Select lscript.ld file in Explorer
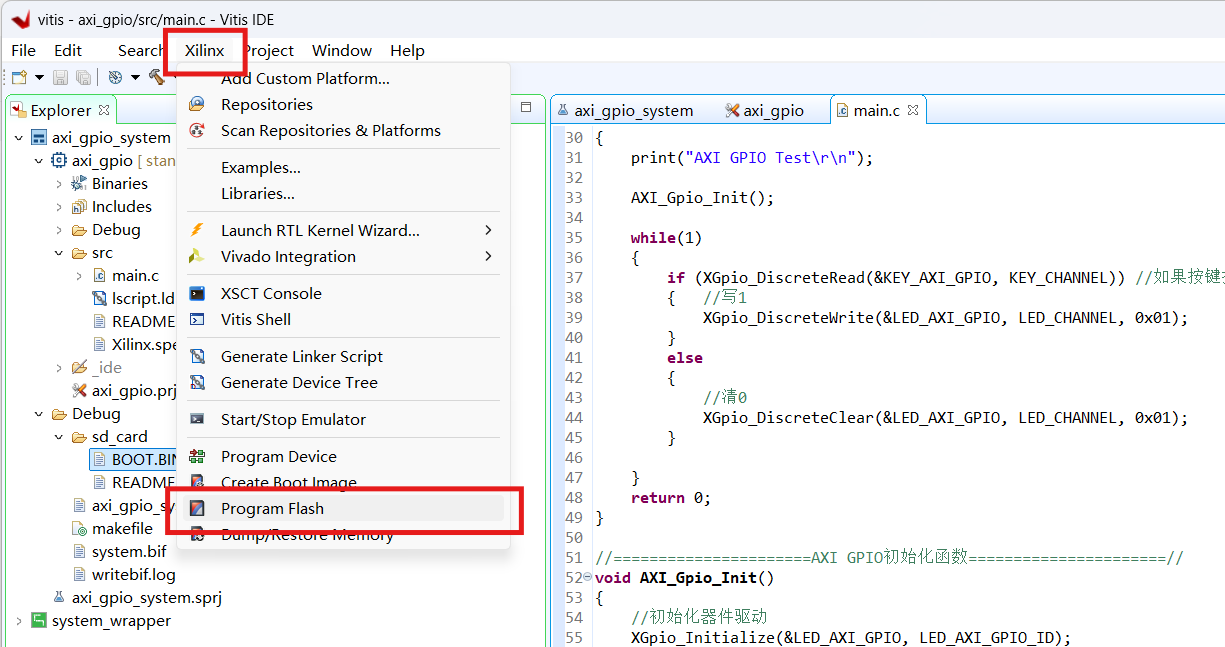1225x647 pixels. tap(143, 298)
